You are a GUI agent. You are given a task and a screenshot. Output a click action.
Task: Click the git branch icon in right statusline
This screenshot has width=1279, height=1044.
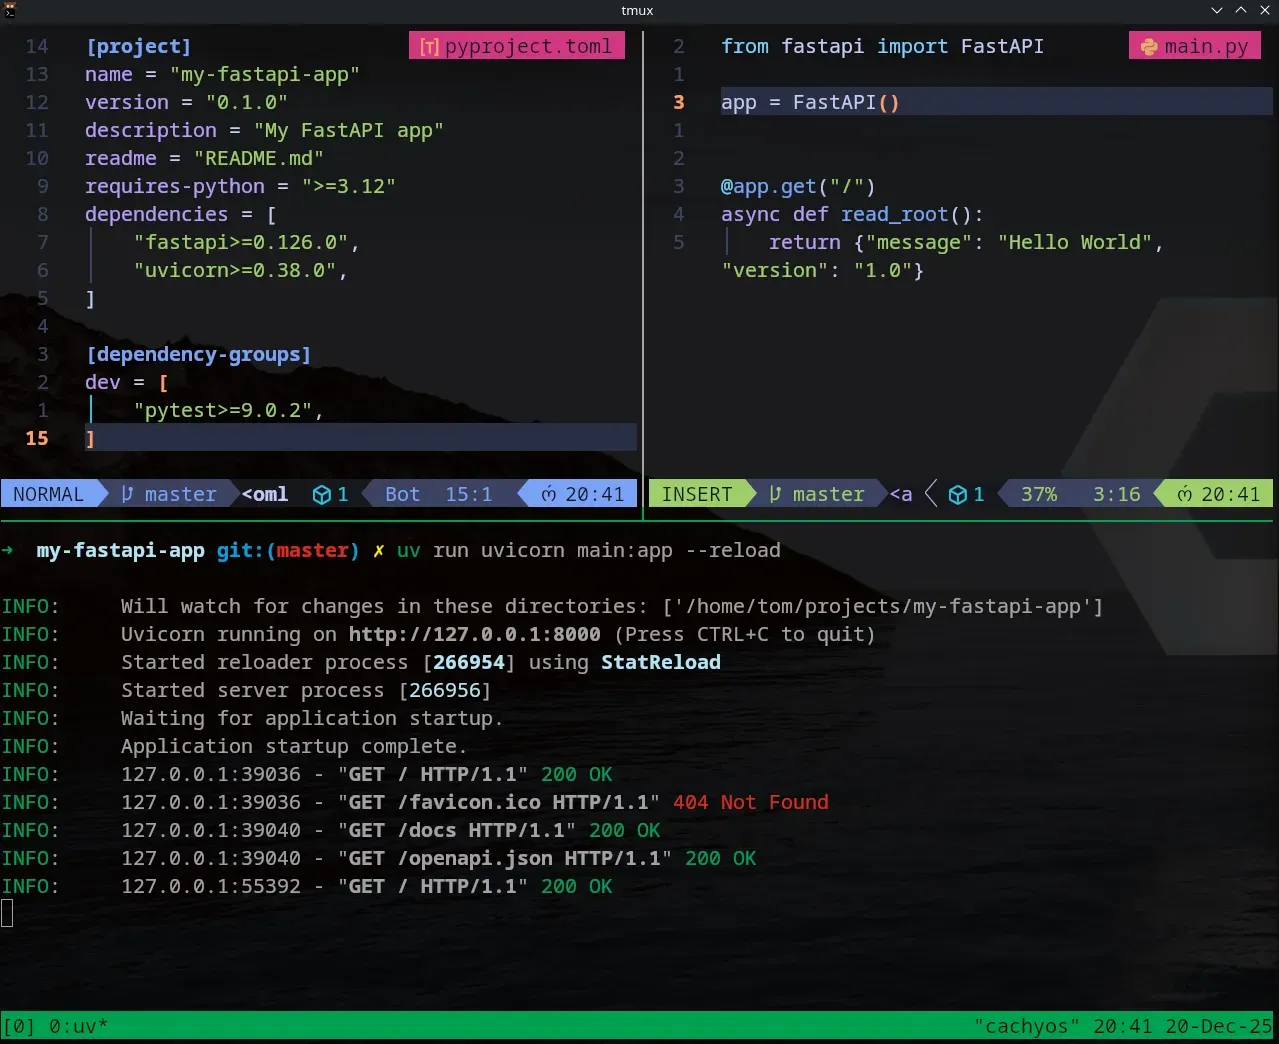pyautogui.click(x=775, y=494)
